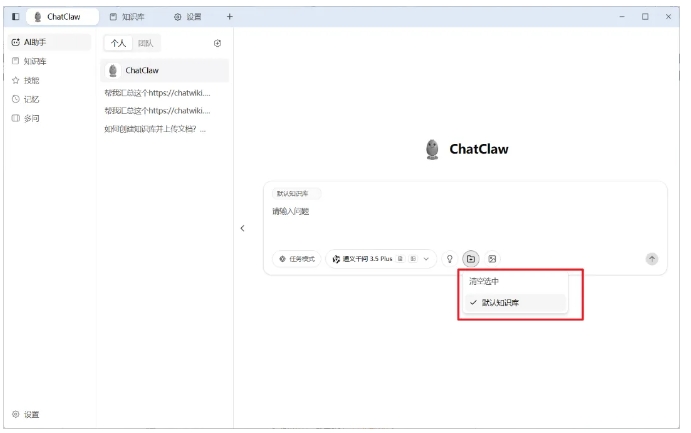The image size is (691, 433).
Task: Toggle the sidebar panel icon in title bar
Action: coord(15,17)
